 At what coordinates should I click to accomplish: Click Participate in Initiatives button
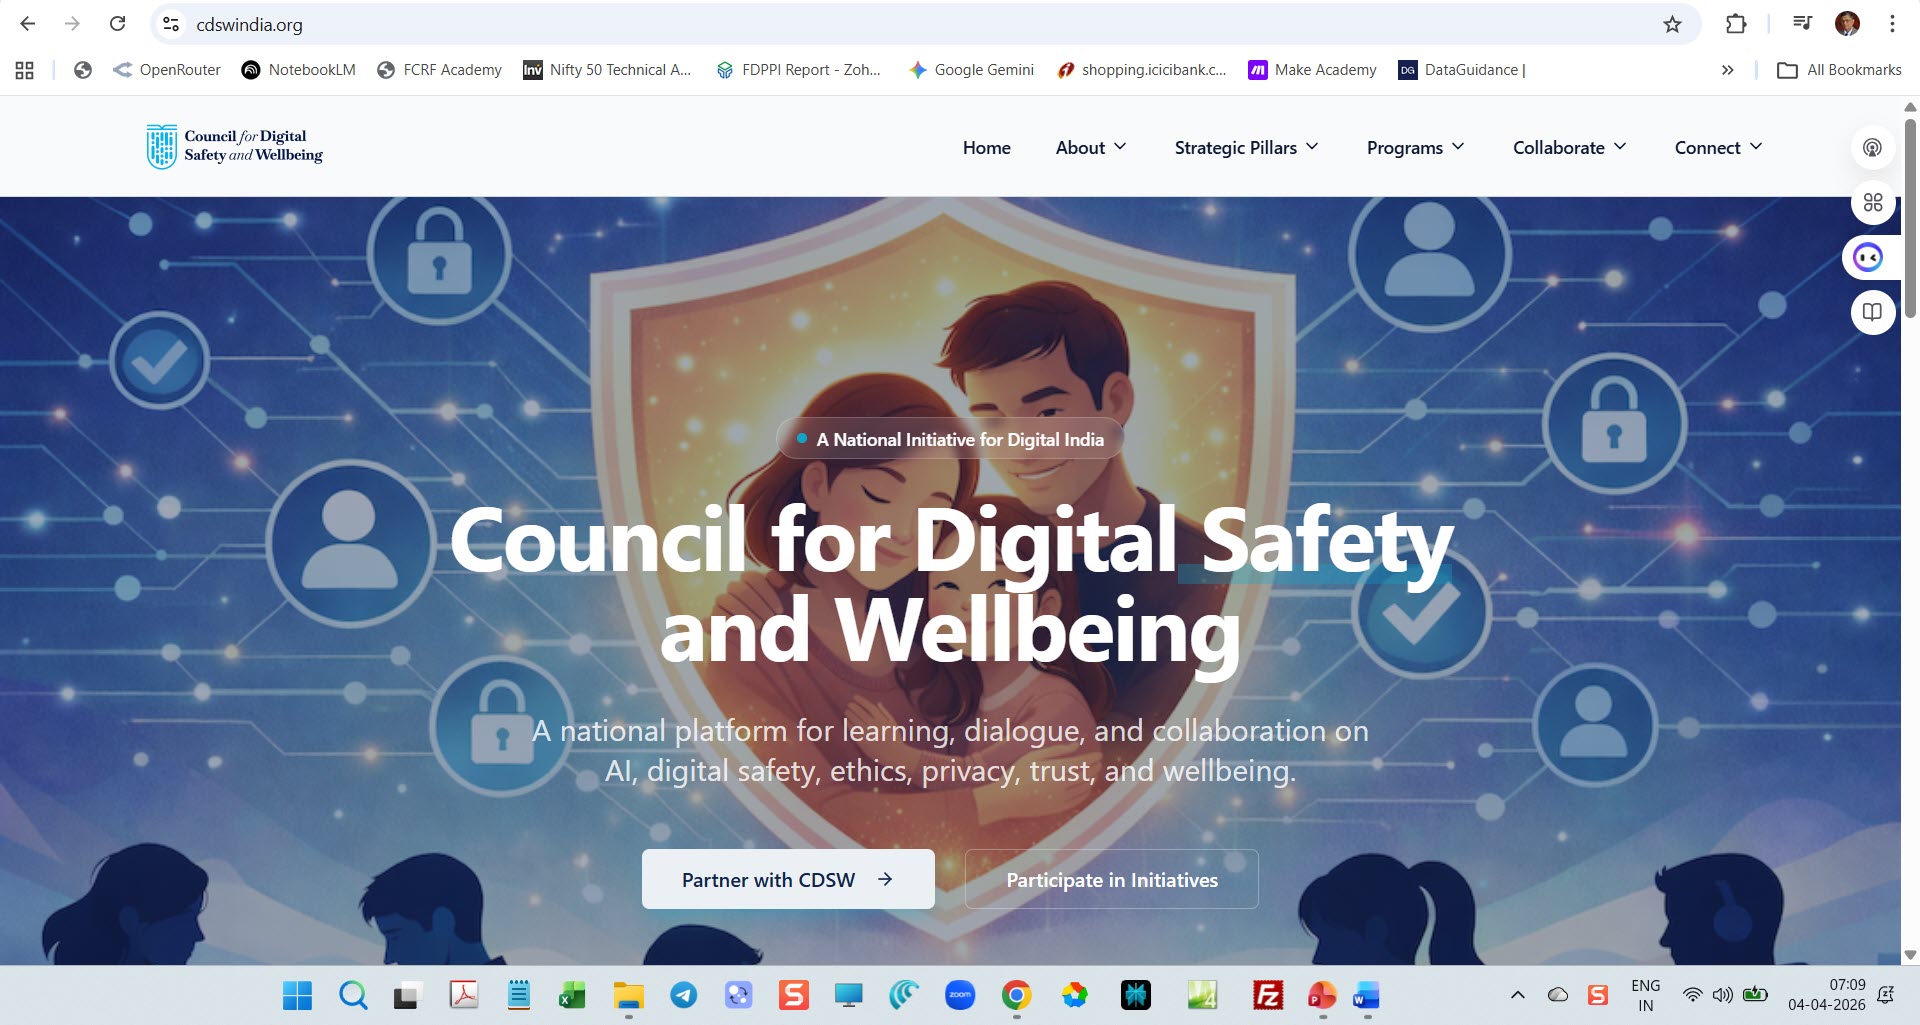click(1111, 879)
